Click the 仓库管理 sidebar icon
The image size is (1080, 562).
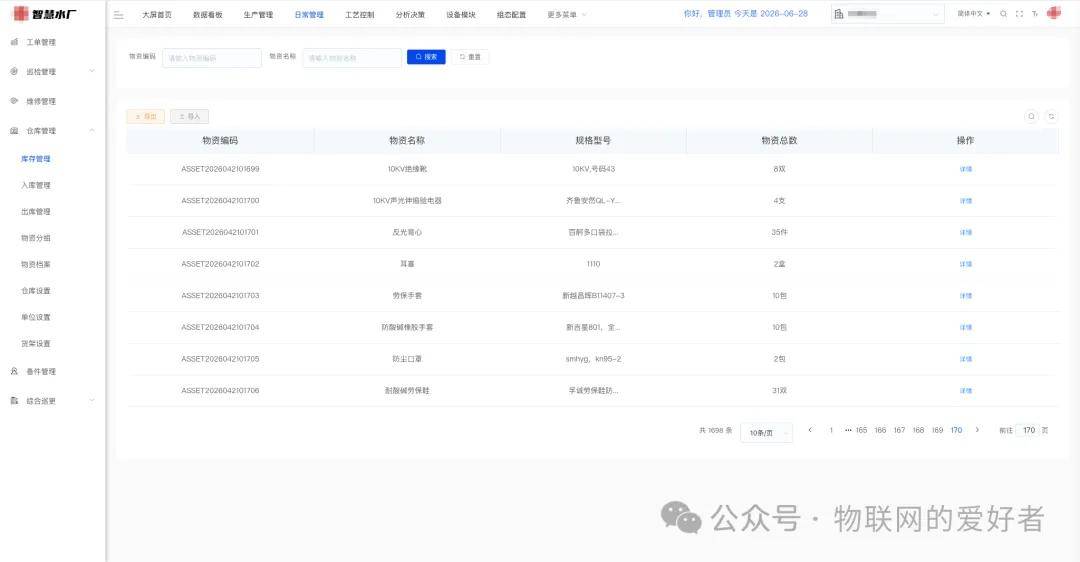14,130
